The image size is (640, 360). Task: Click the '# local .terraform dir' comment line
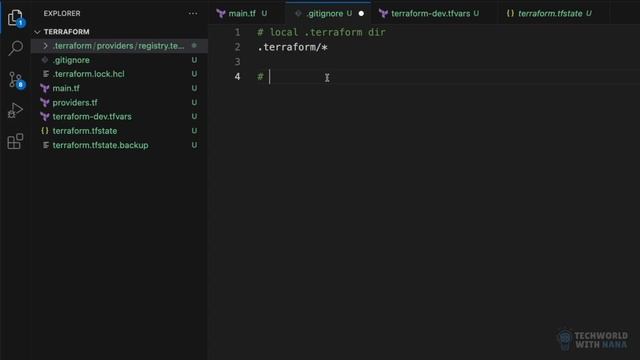point(321,32)
